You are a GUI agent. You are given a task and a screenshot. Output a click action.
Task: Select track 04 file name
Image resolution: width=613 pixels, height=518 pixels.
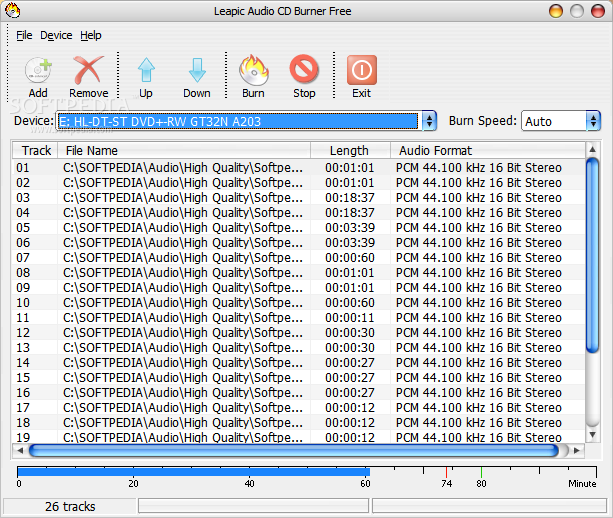[183, 213]
